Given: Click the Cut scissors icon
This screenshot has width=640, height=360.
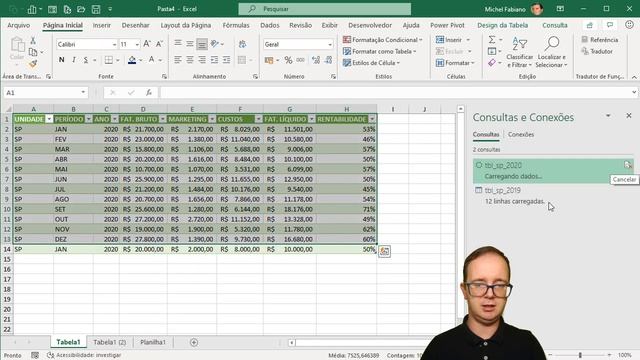Looking at the screenshot, I should [33, 40].
